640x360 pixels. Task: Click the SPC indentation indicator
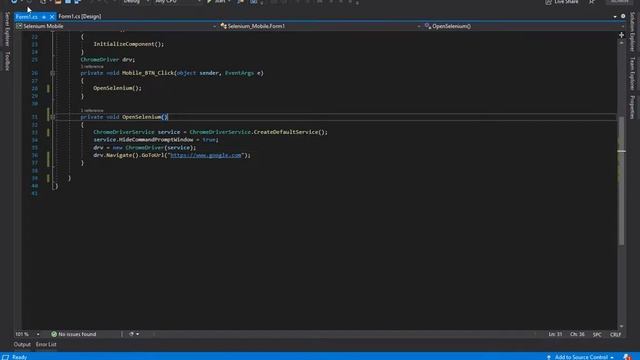click(x=597, y=335)
